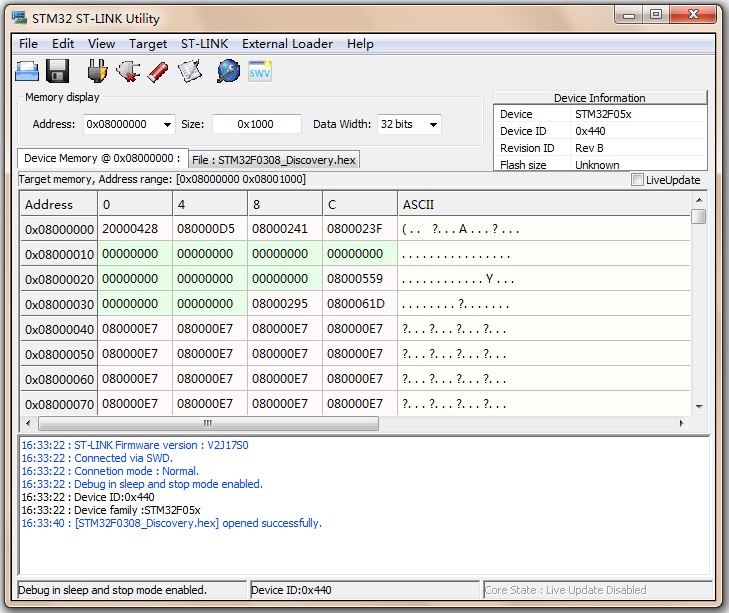The width and height of the screenshot is (729, 613).
Task: Disconnect from target toolbar icon
Action: [x=128, y=71]
